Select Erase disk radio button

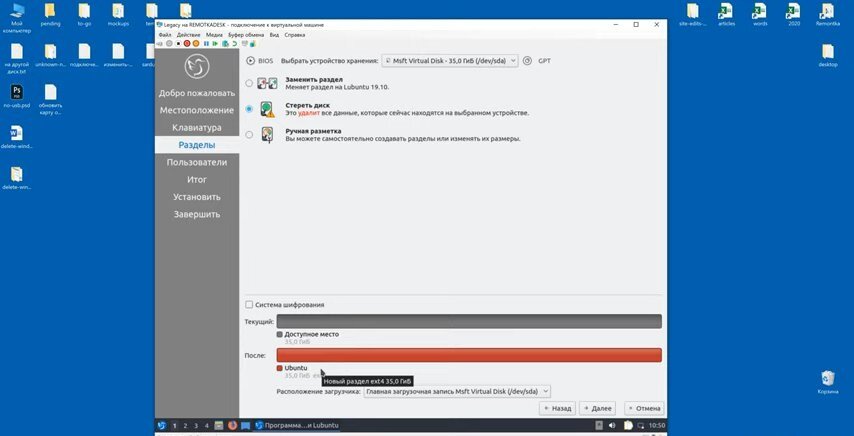pyautogui.click(x=249, y=109)
